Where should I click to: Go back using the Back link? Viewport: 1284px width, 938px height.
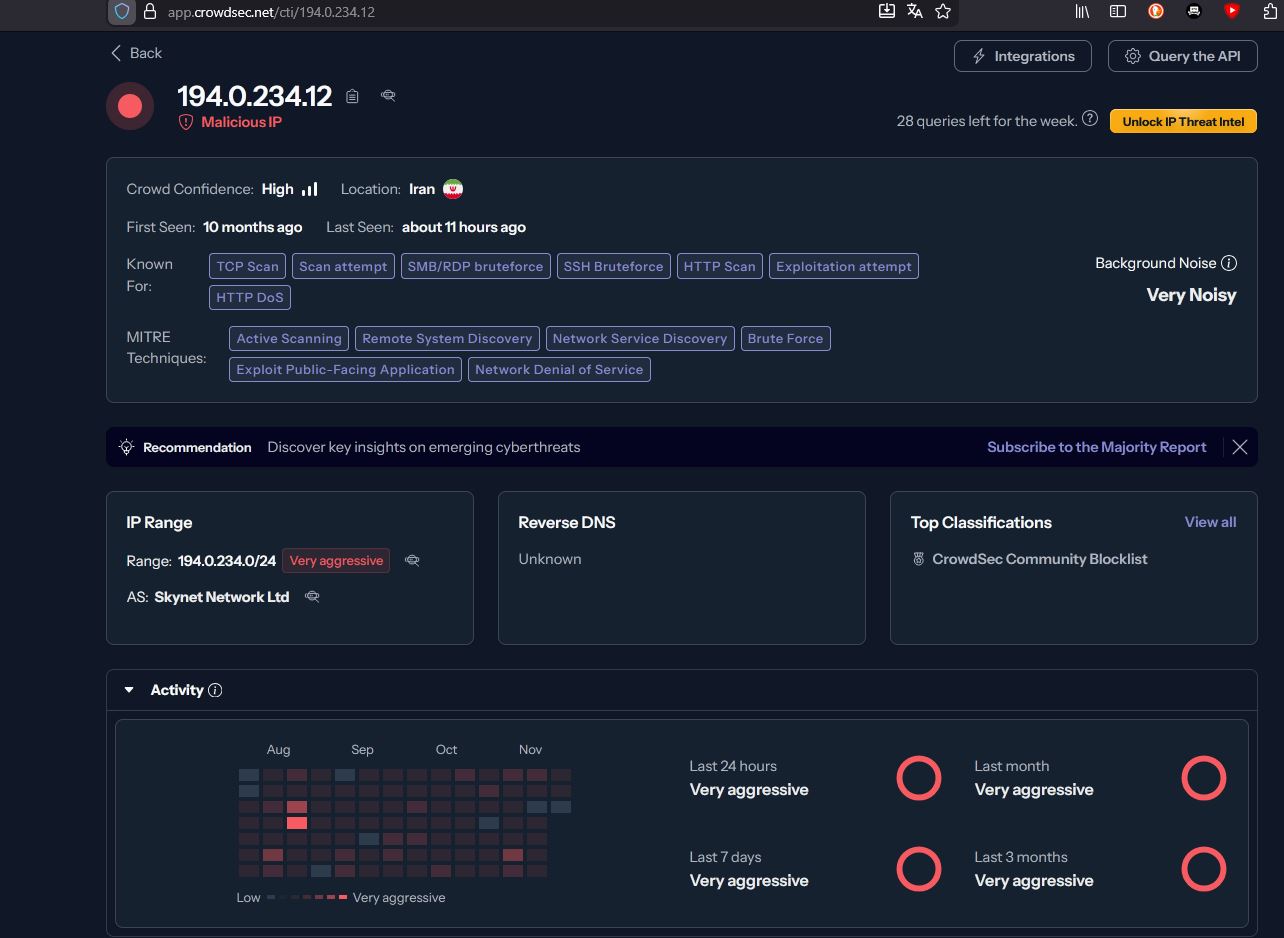[x=136, y=53]
